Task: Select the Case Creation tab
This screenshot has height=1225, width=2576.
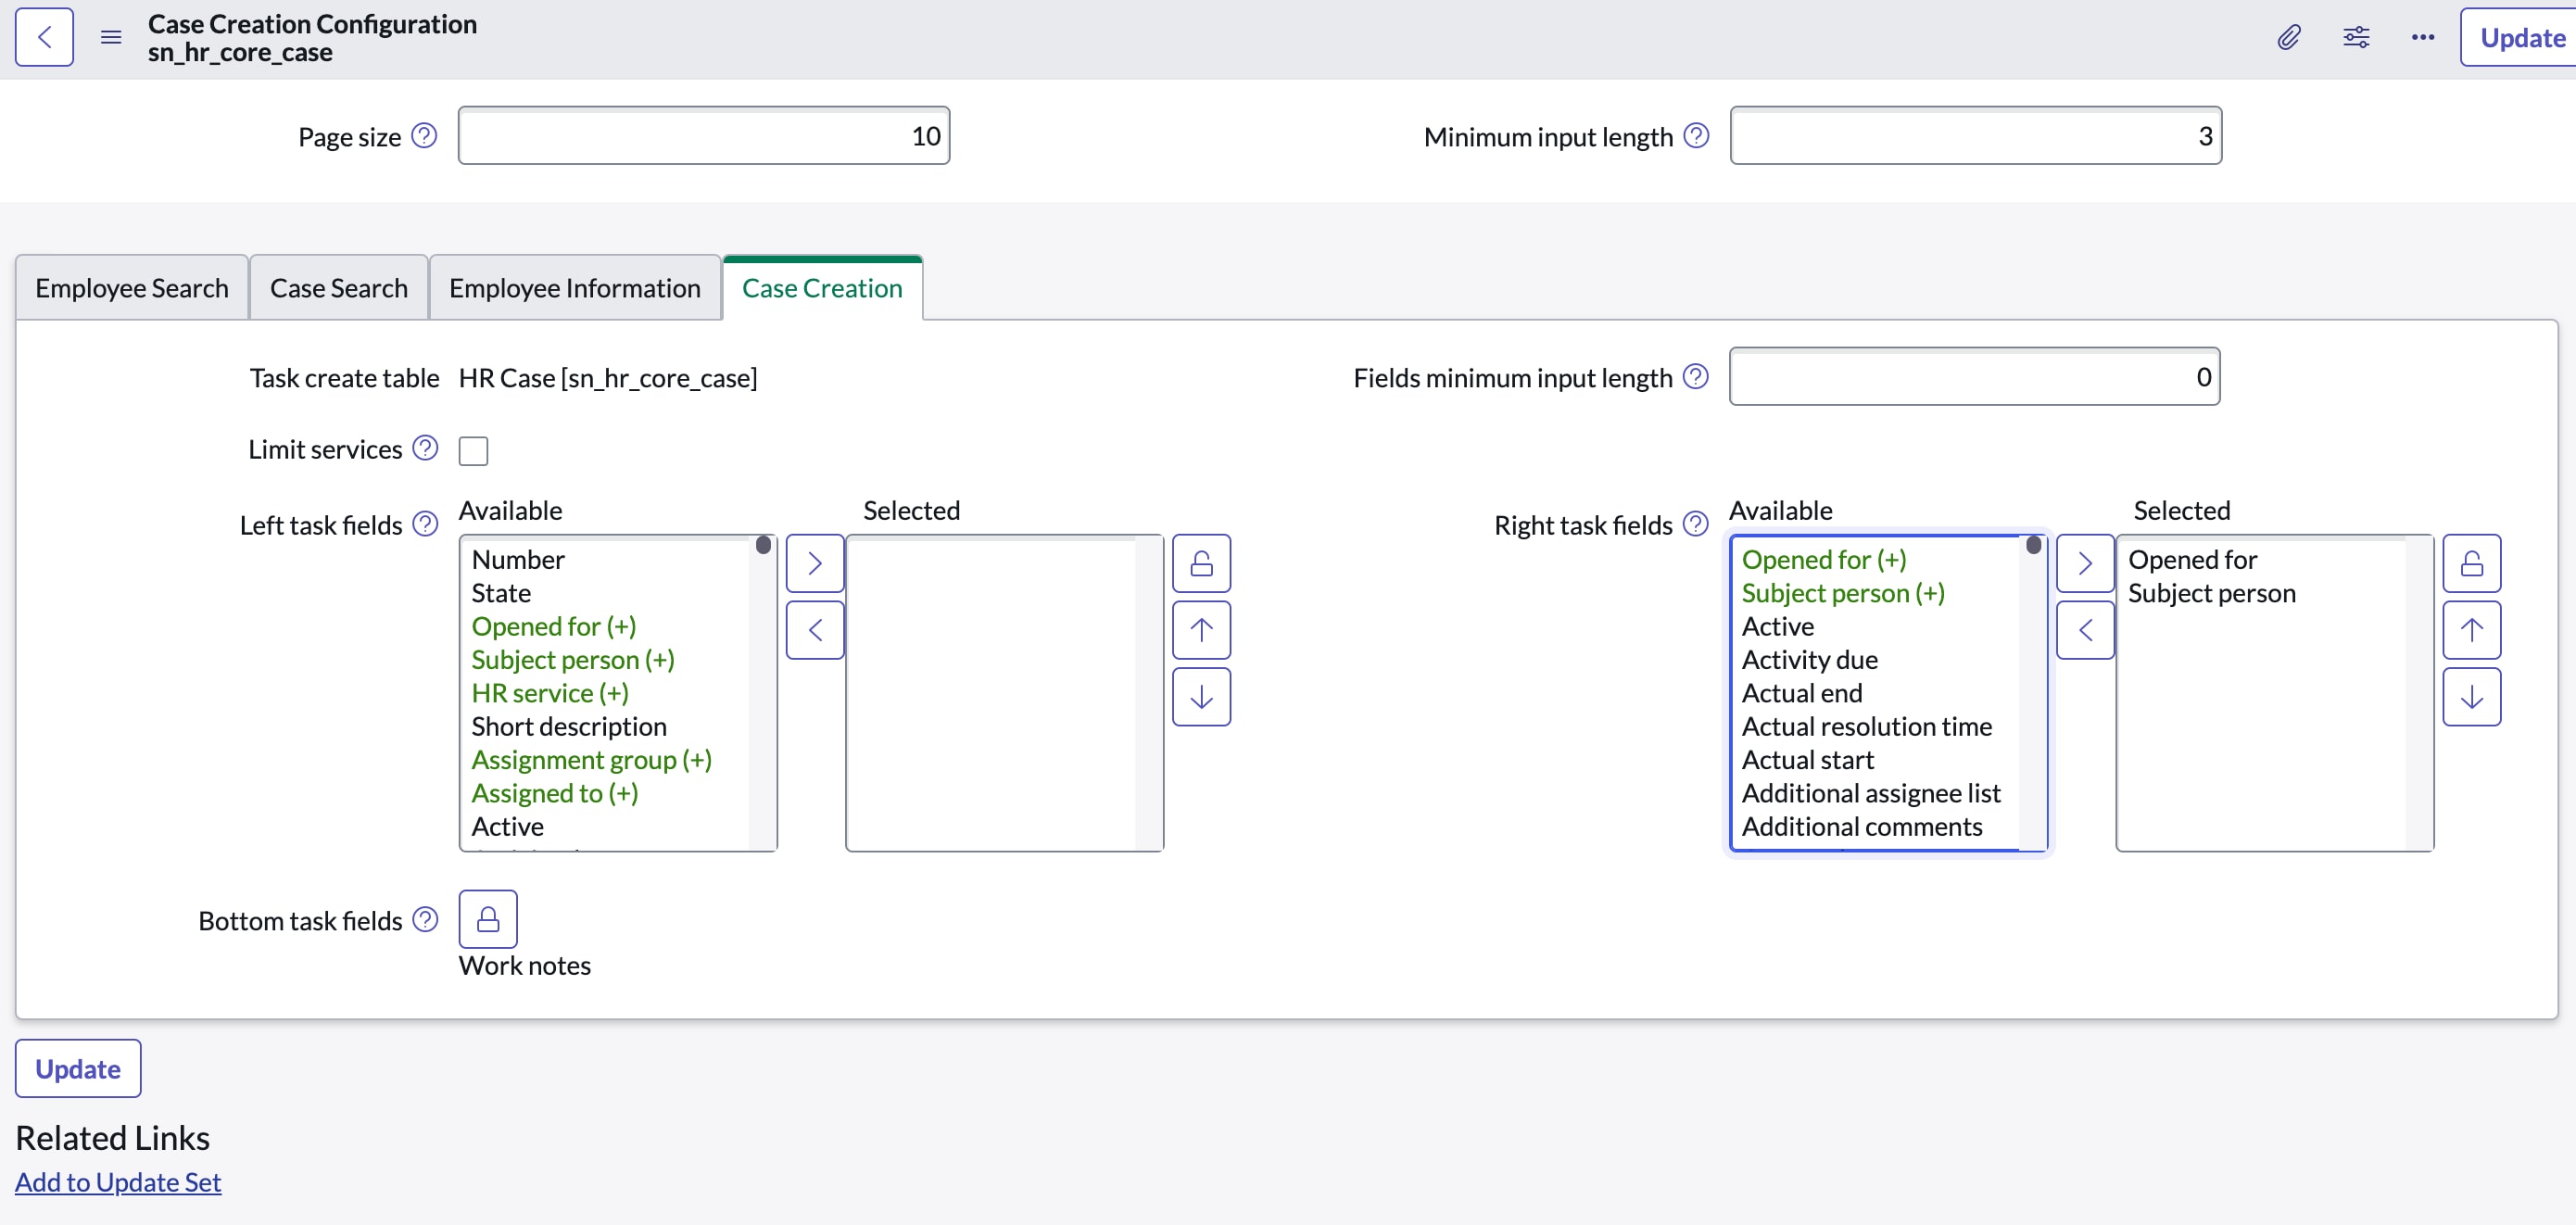Action: (822, 288)
